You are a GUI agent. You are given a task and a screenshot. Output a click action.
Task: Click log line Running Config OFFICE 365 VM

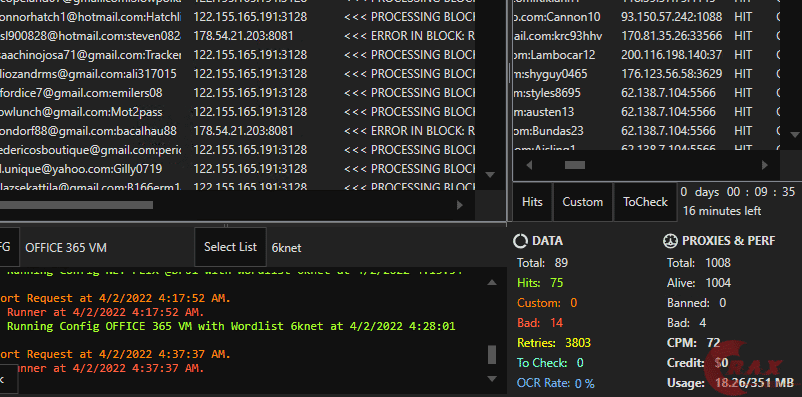pyautogui.click(x=231, y=326)
